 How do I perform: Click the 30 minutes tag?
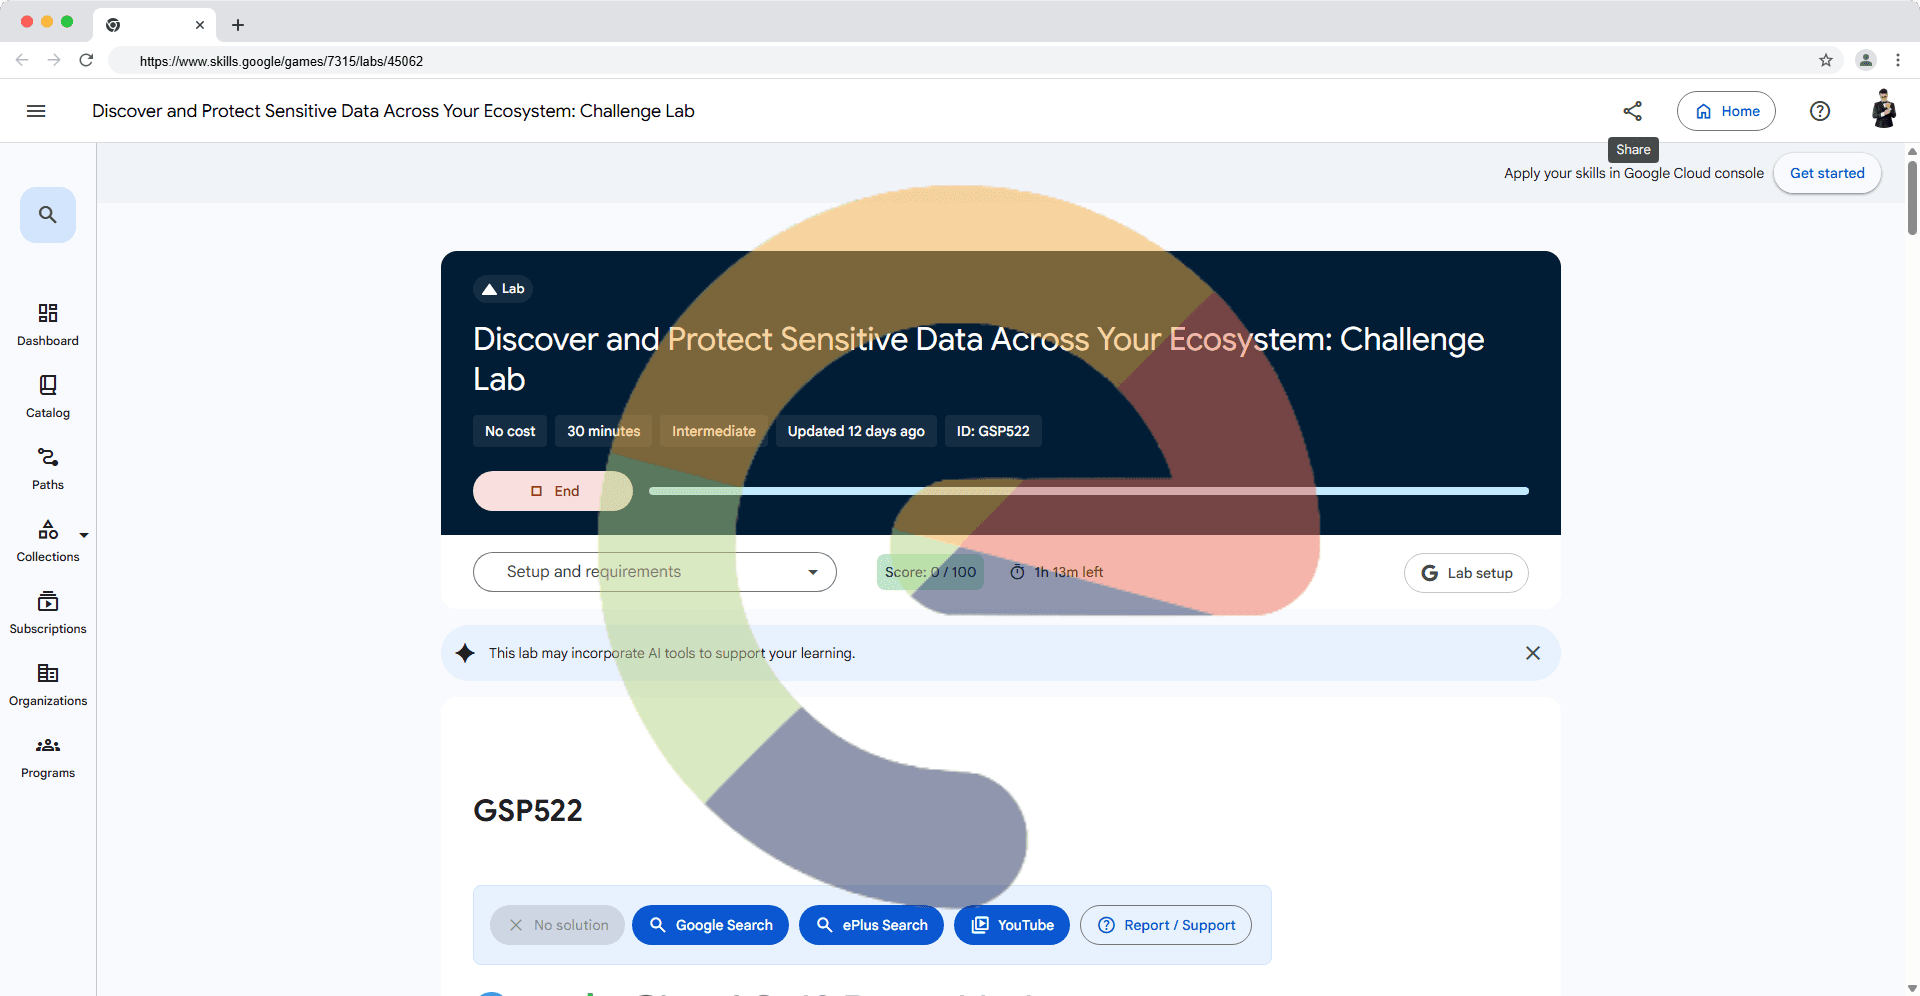(x=604, y=431)
